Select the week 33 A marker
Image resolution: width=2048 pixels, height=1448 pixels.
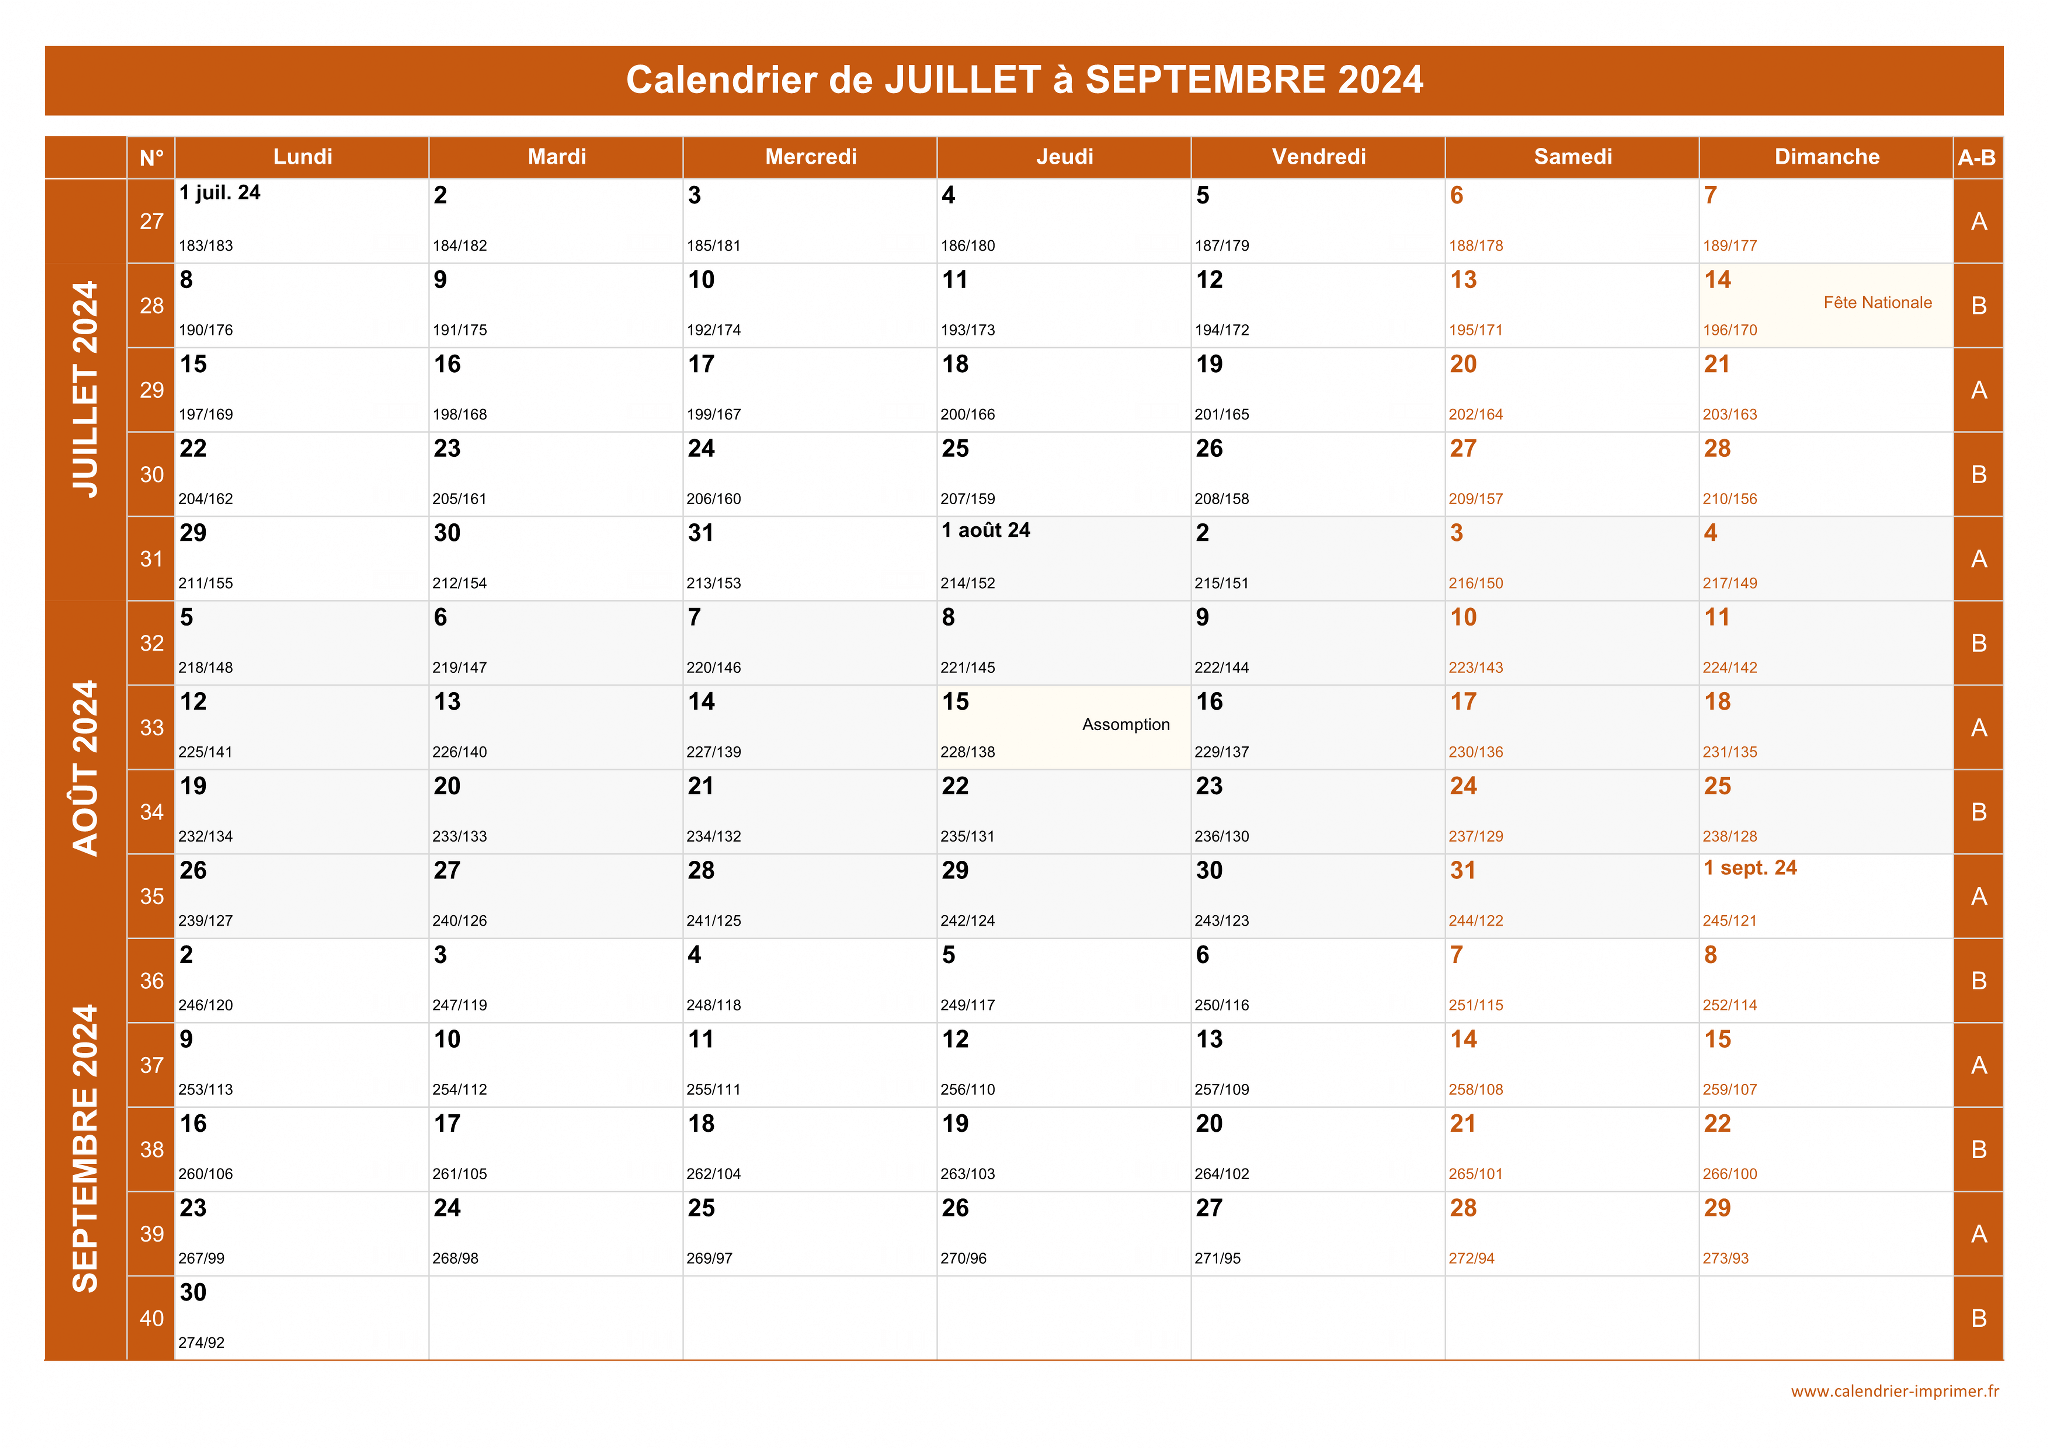click(1978, 728)
